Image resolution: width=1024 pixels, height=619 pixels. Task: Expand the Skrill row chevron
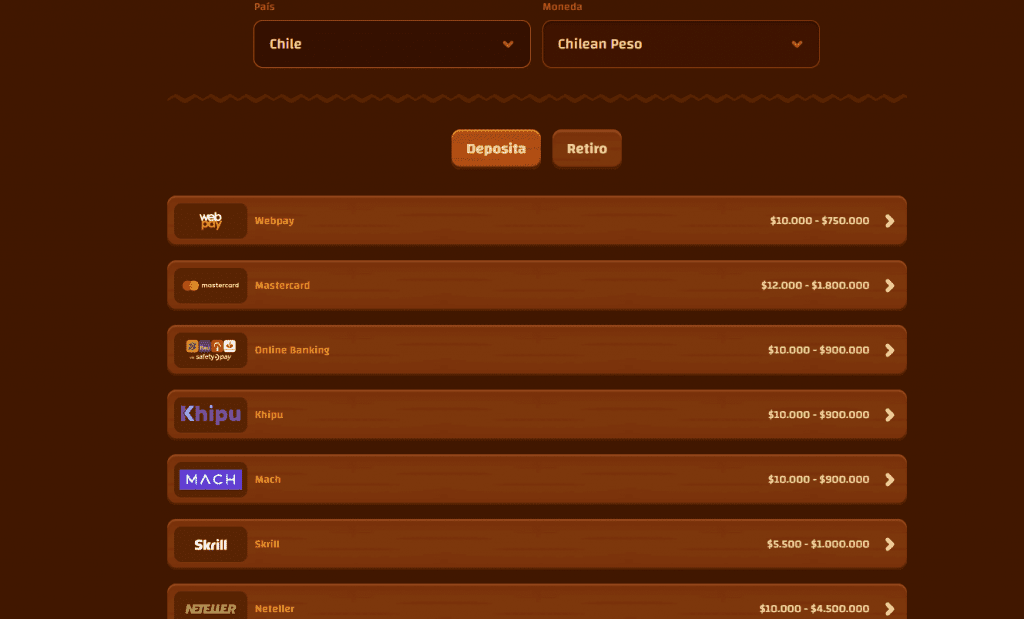[888, 544]
